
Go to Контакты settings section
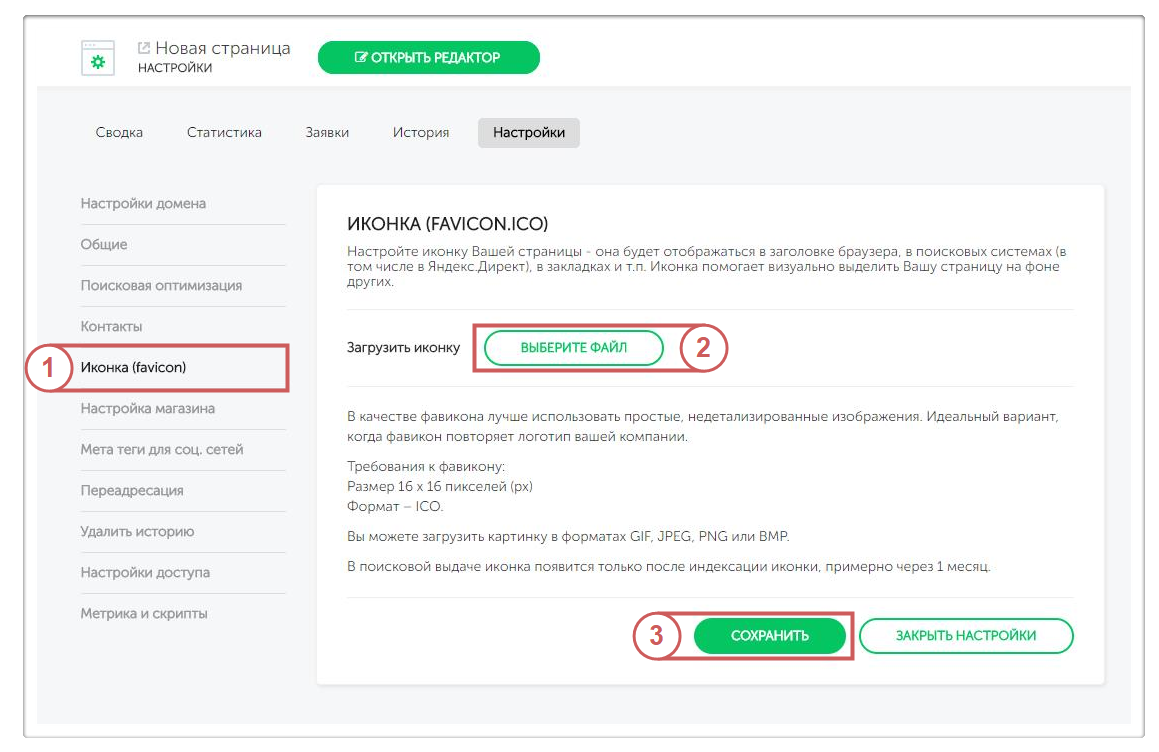point(111,326)
